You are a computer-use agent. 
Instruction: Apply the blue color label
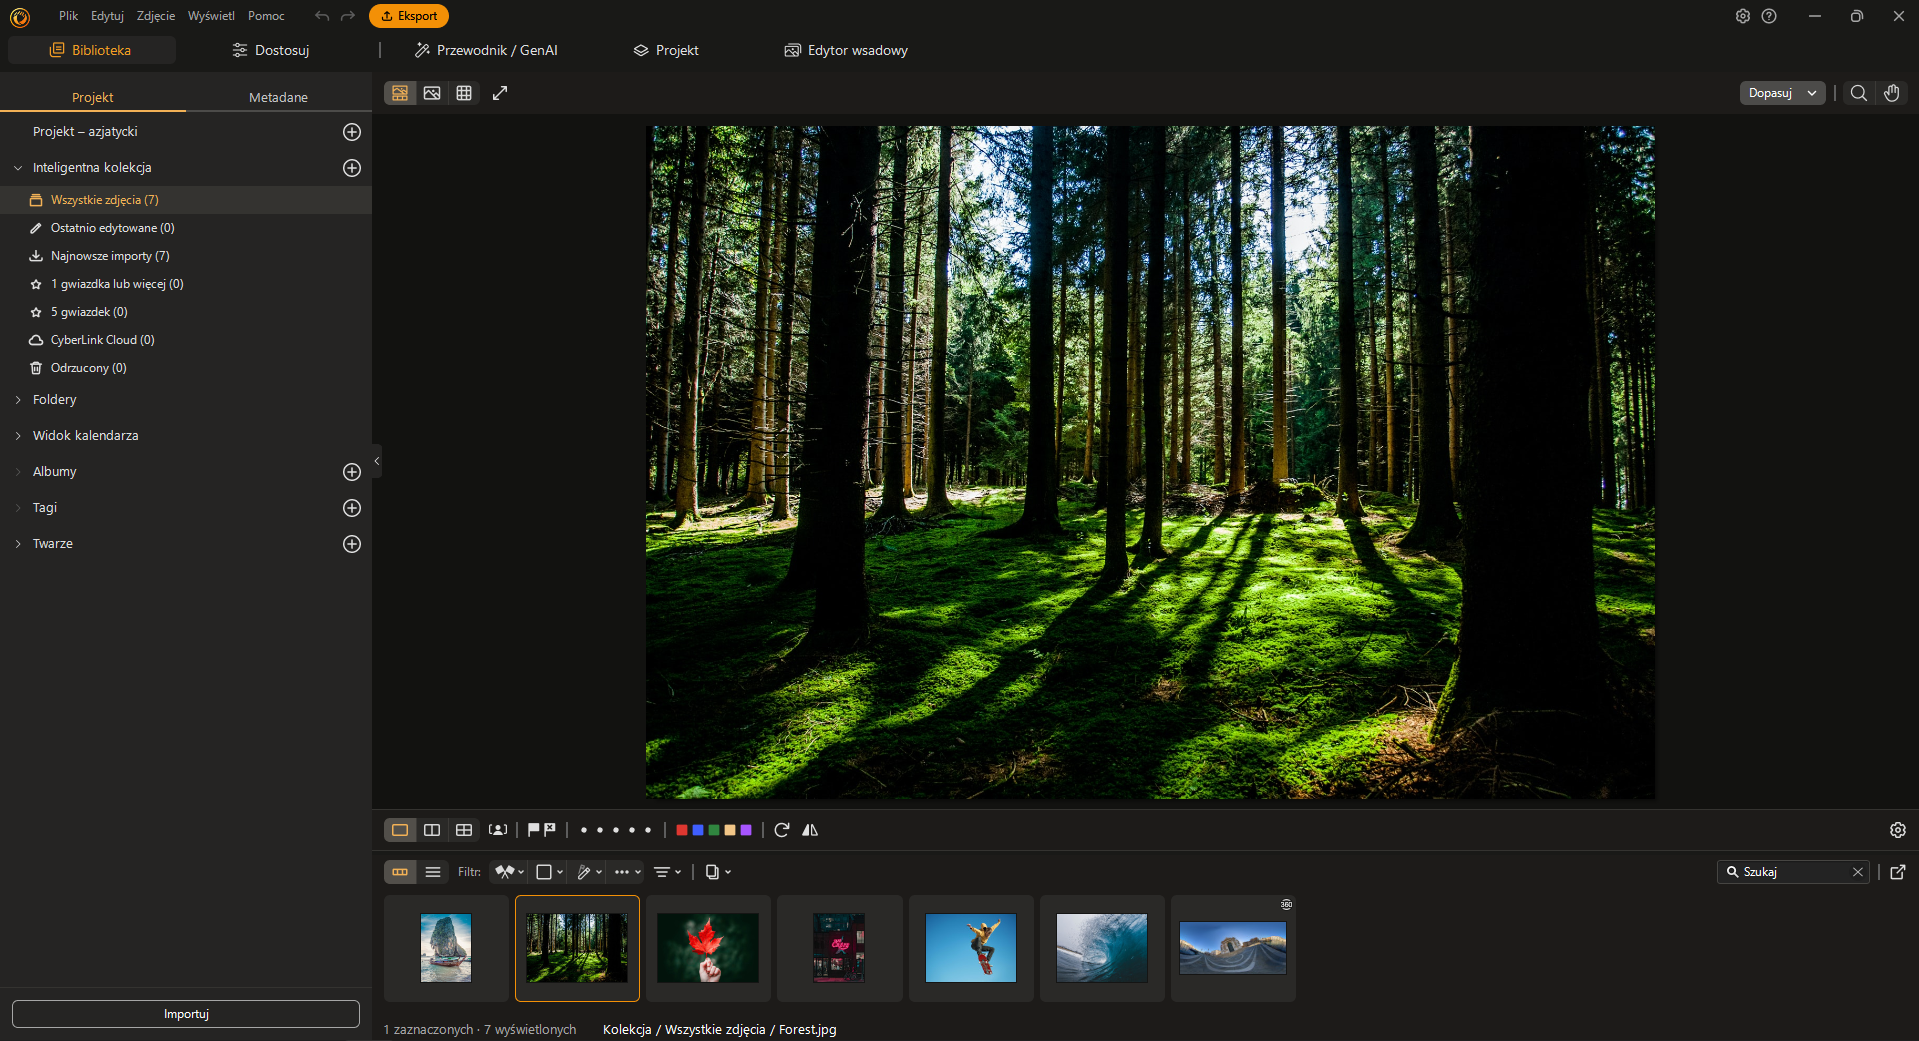pos(698,830)
